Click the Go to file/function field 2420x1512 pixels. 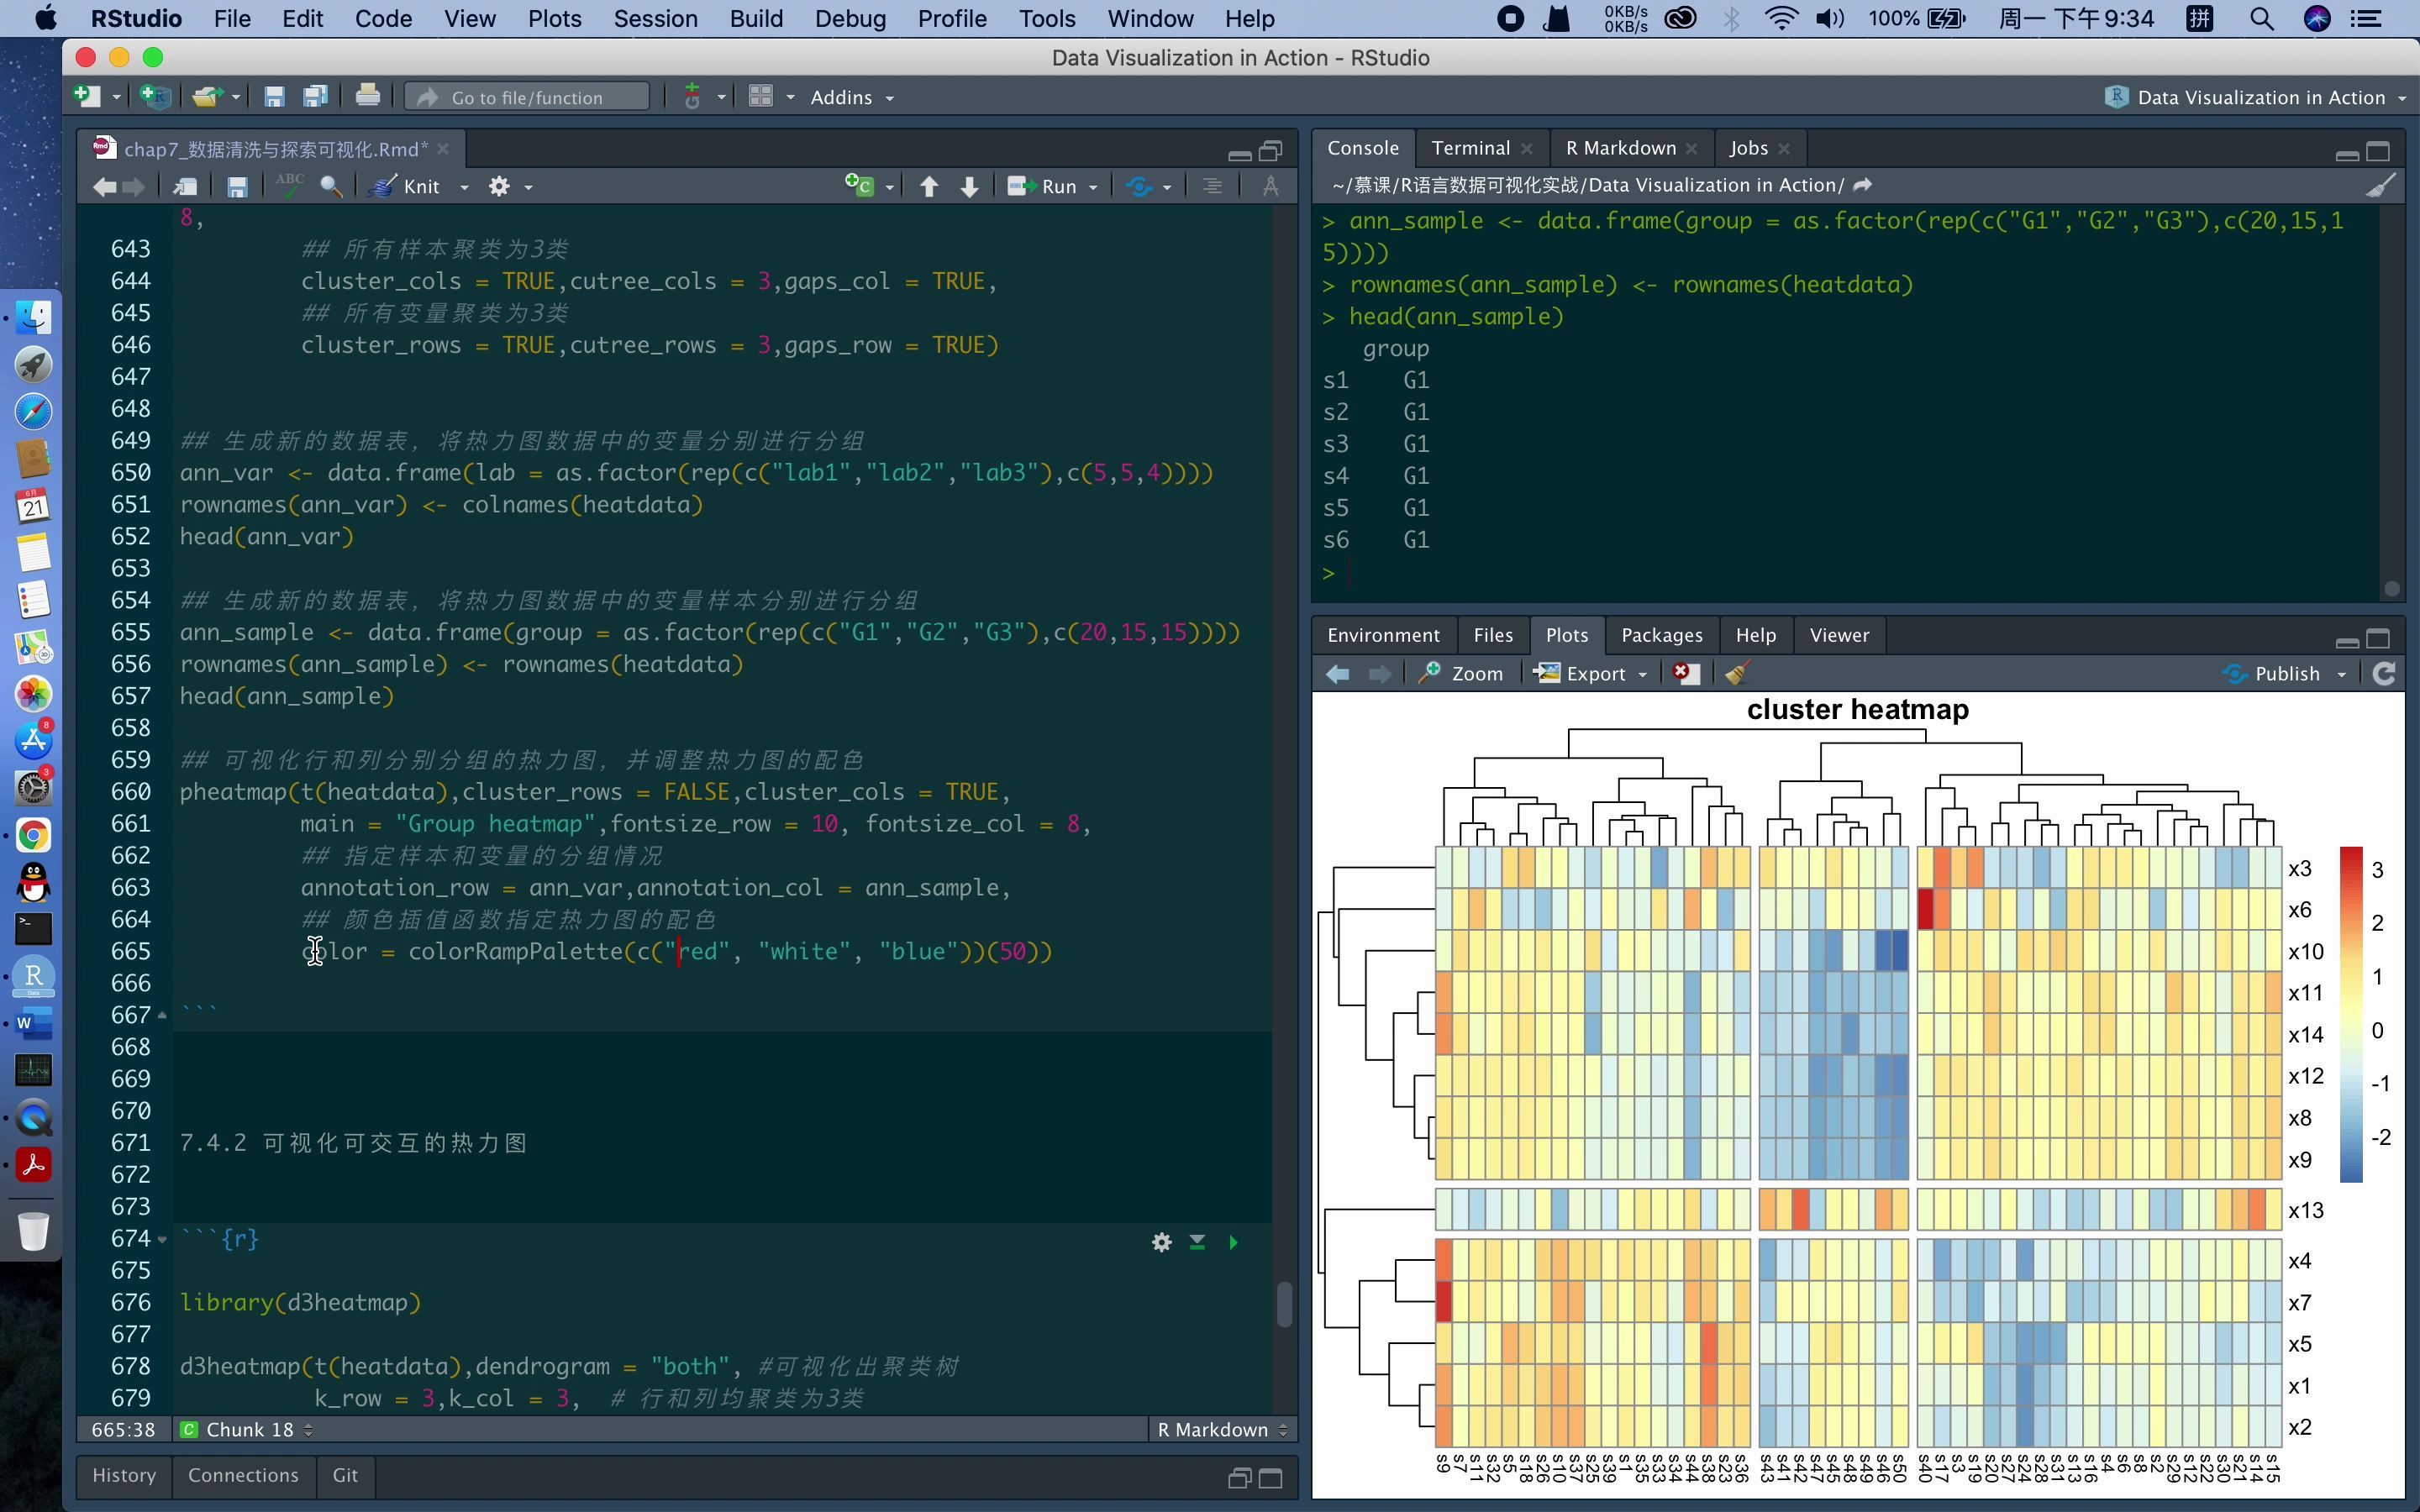click(x=527, y=97)
